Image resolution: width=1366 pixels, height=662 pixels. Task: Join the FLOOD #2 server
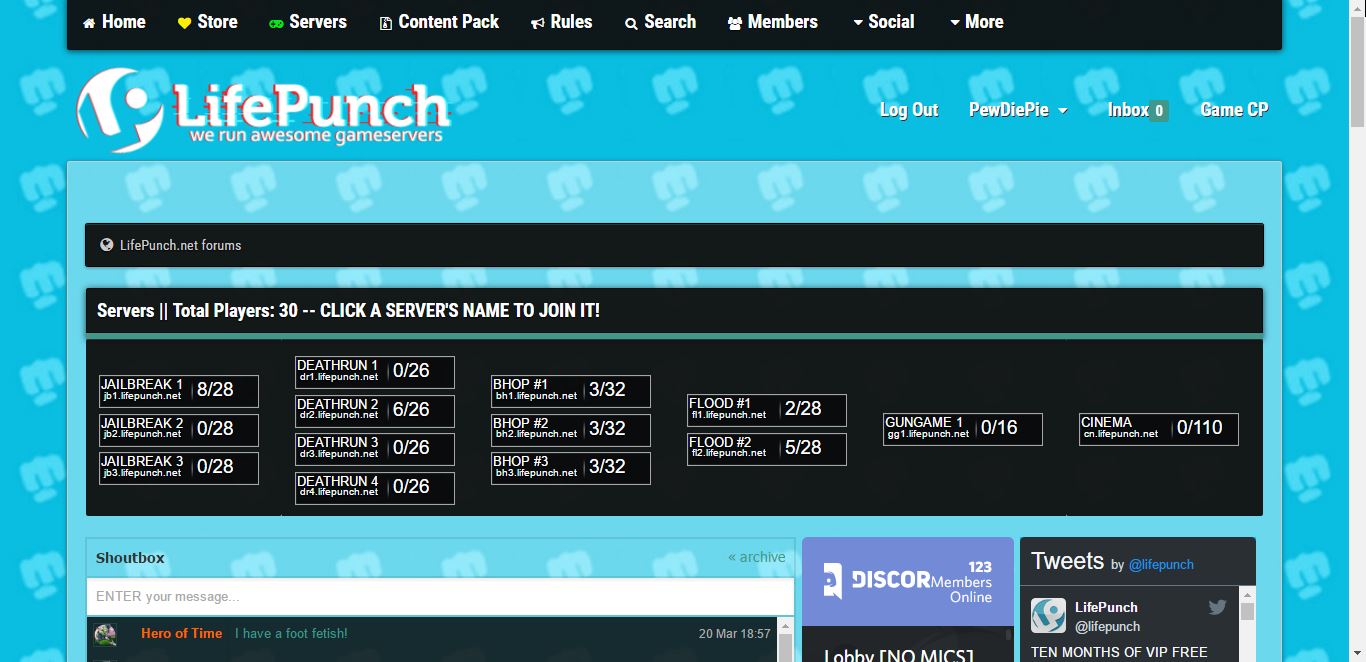720,442
